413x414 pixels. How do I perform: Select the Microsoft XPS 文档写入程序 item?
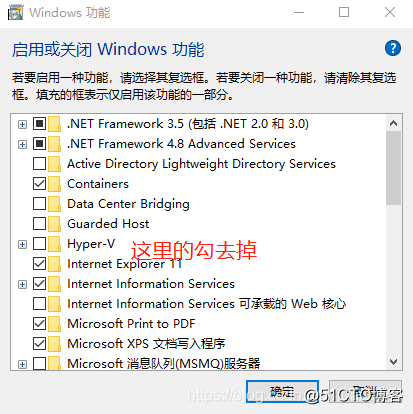click(x=146, y=344)
